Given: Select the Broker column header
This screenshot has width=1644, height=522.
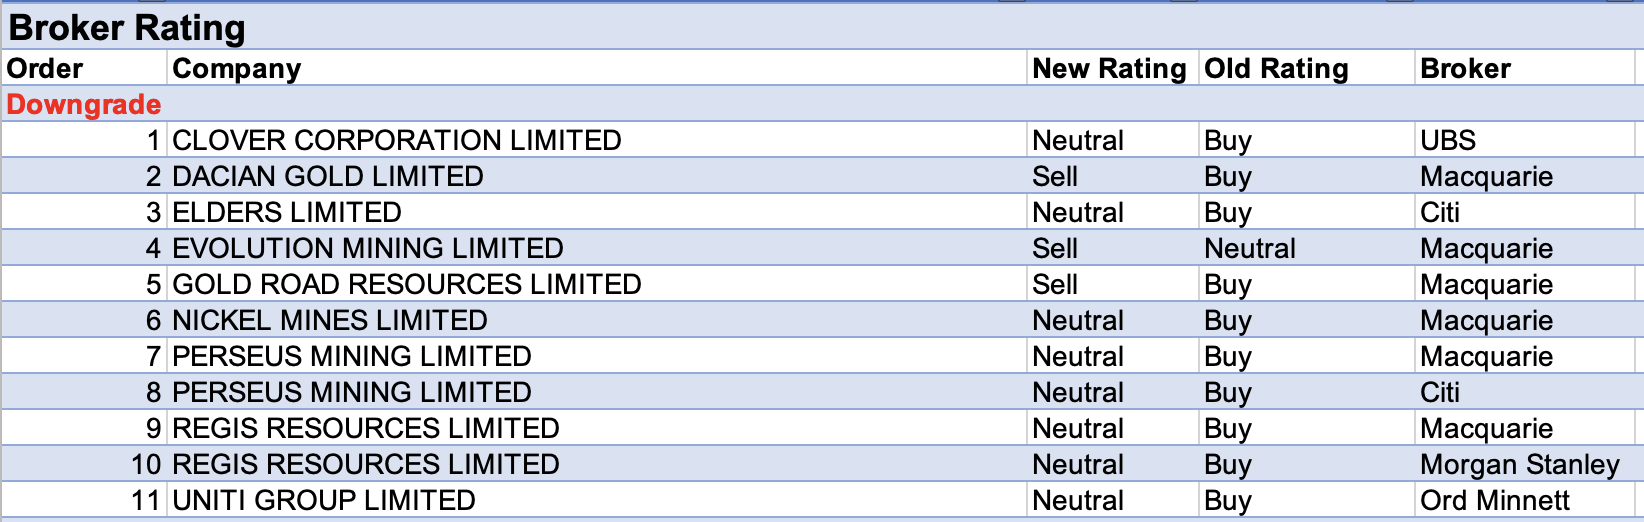Looking at the screenshot, I should [1465, 68].
